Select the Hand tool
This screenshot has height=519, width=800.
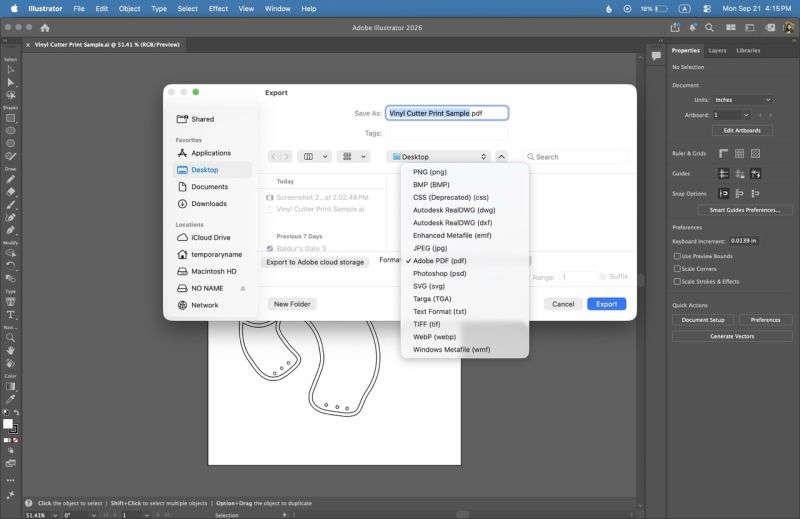[x=10, y=351]
